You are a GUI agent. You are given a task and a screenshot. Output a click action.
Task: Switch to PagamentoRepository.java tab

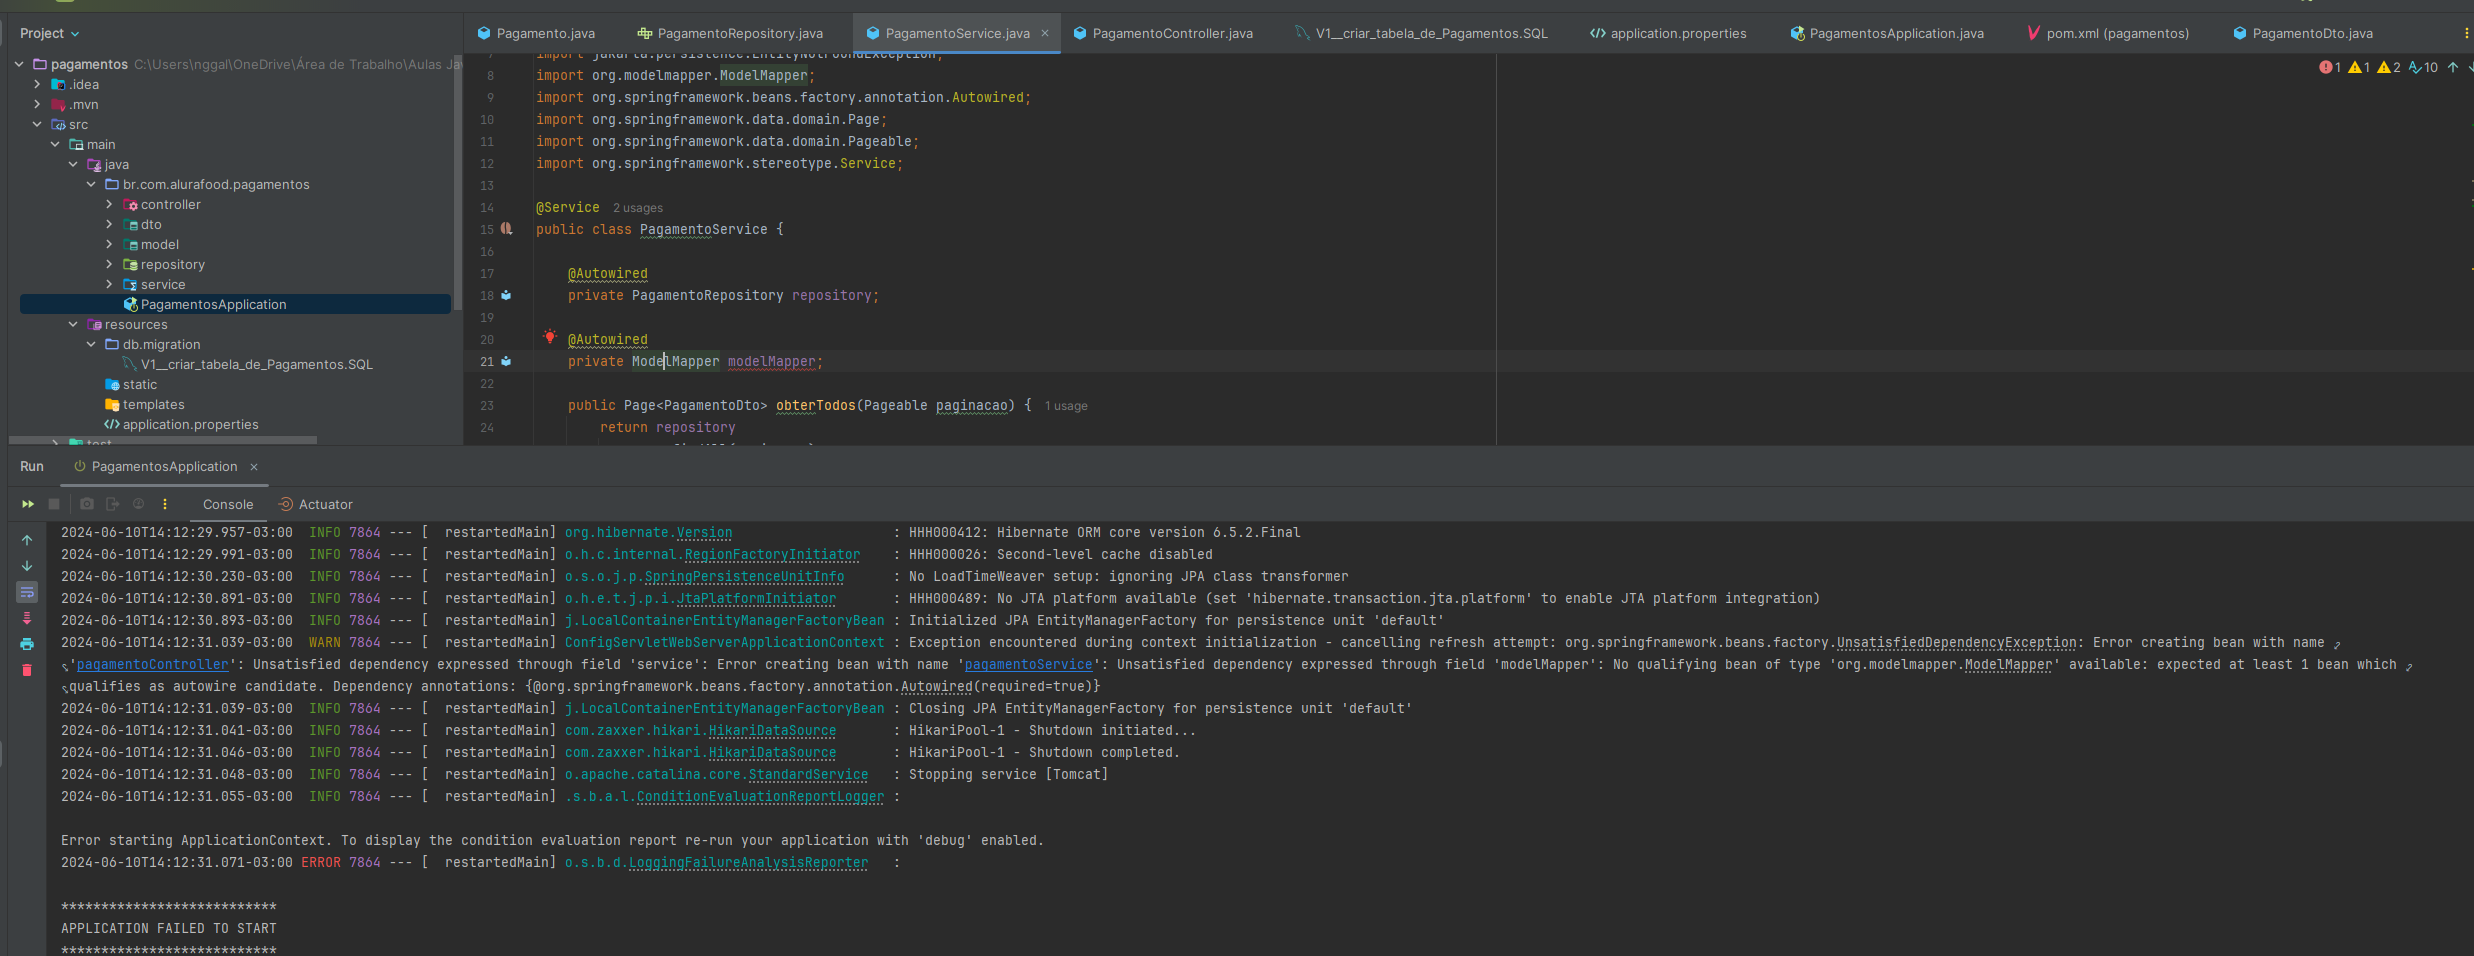pyautogui.click(x=731, y=33)
